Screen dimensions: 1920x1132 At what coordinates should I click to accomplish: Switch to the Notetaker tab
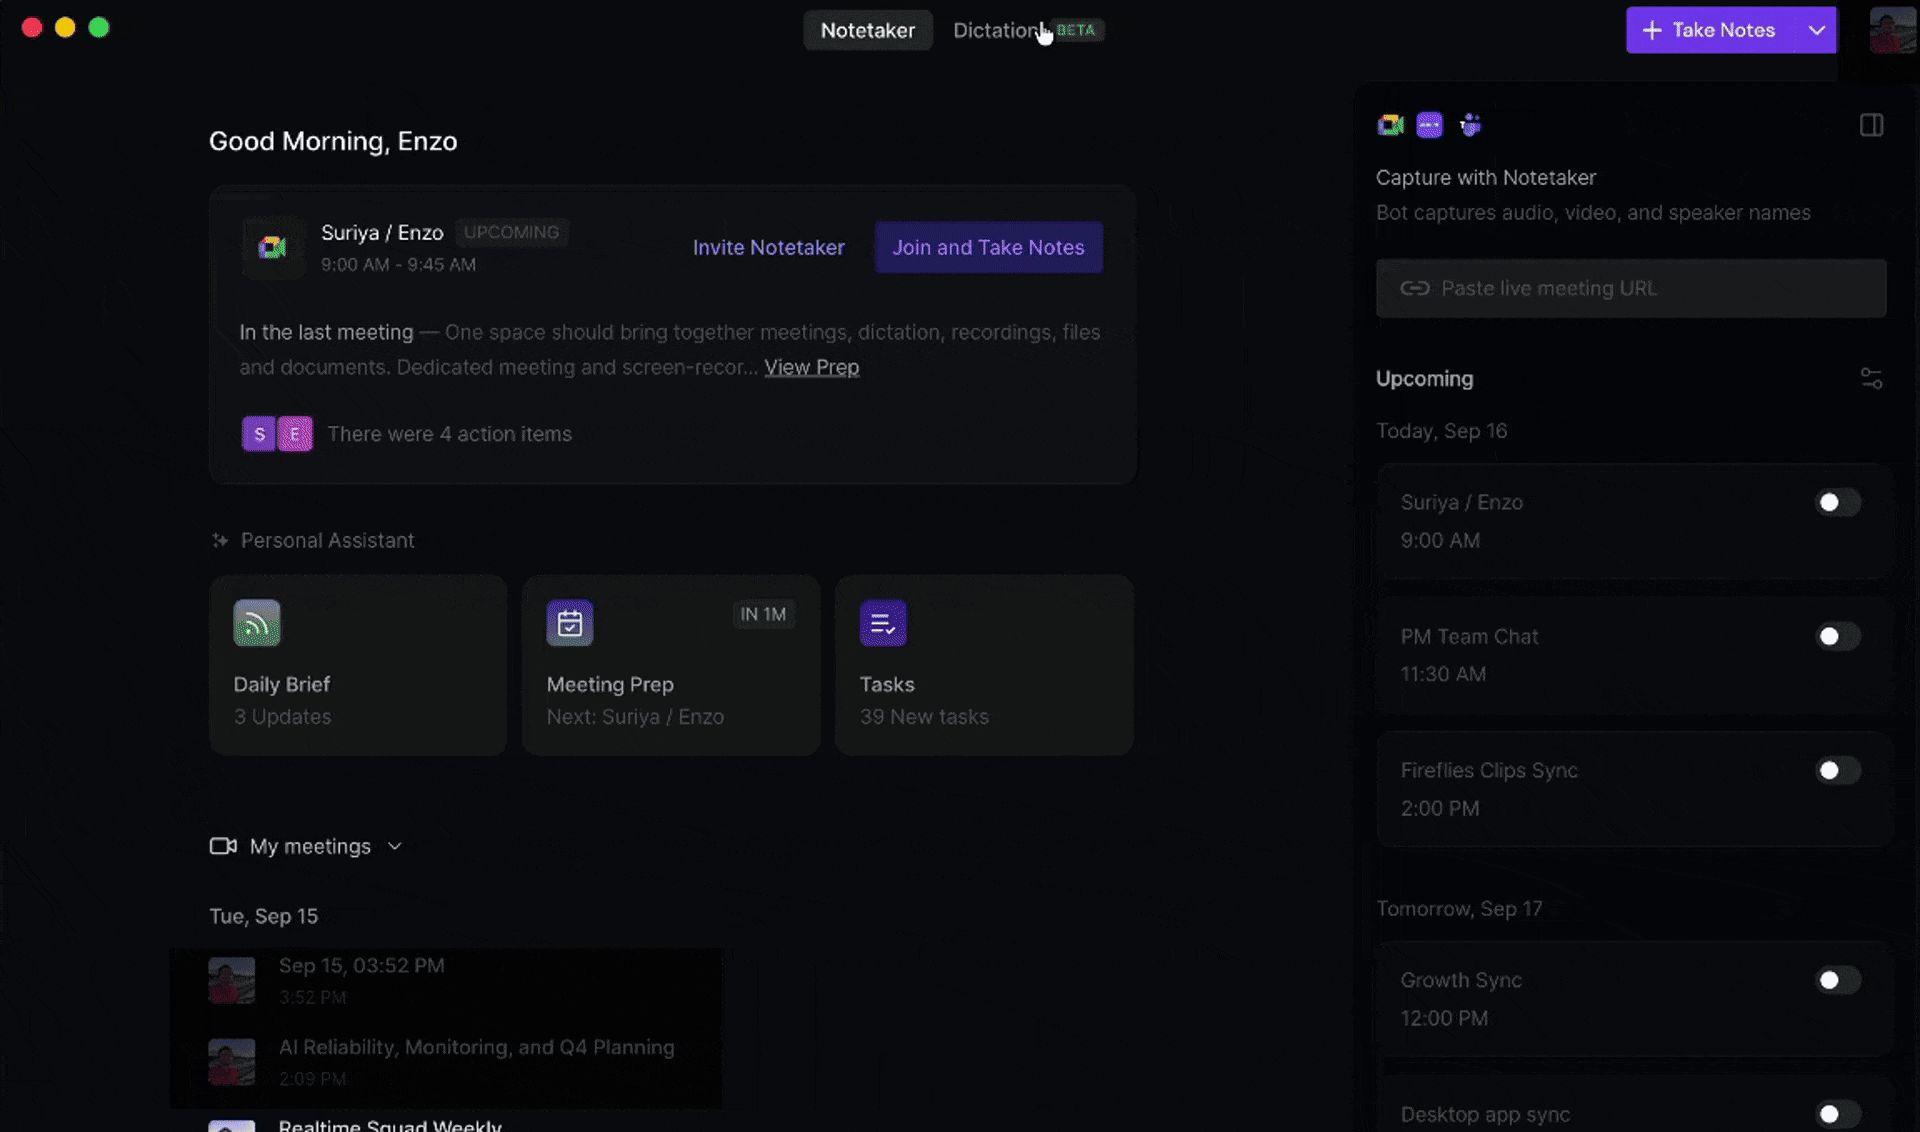(x=867, y=30)
